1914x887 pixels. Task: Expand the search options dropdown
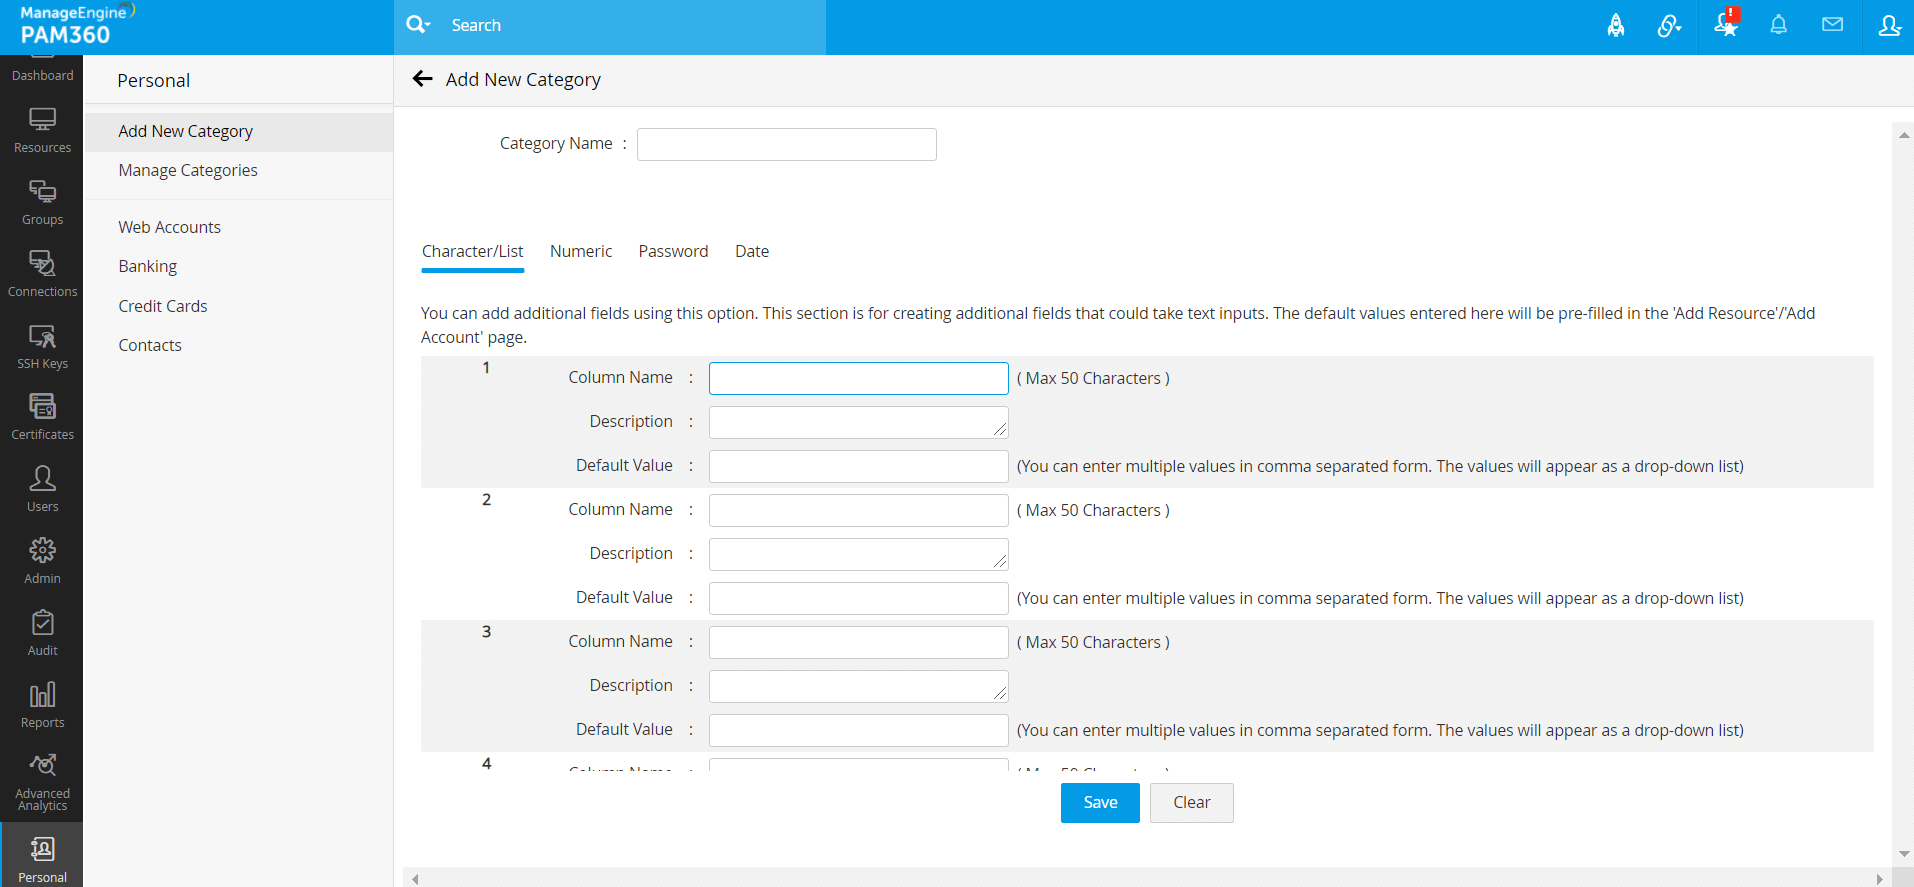tap(418, 25)
